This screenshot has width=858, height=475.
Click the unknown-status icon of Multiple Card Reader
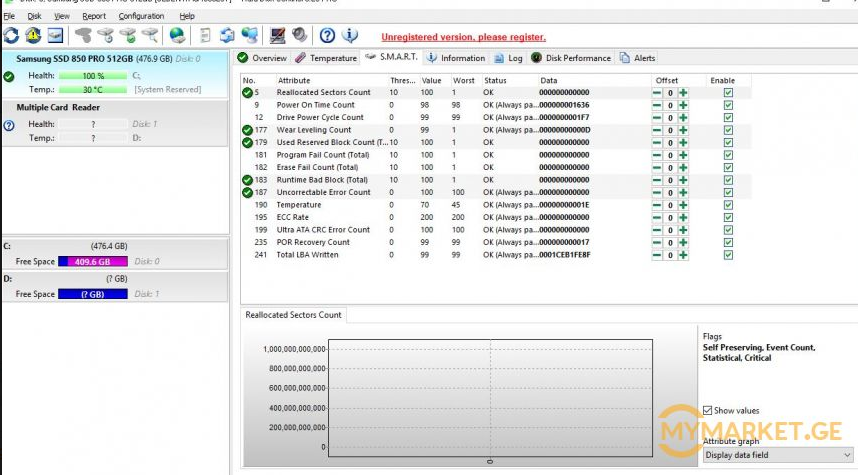click(x=9, y=125)
